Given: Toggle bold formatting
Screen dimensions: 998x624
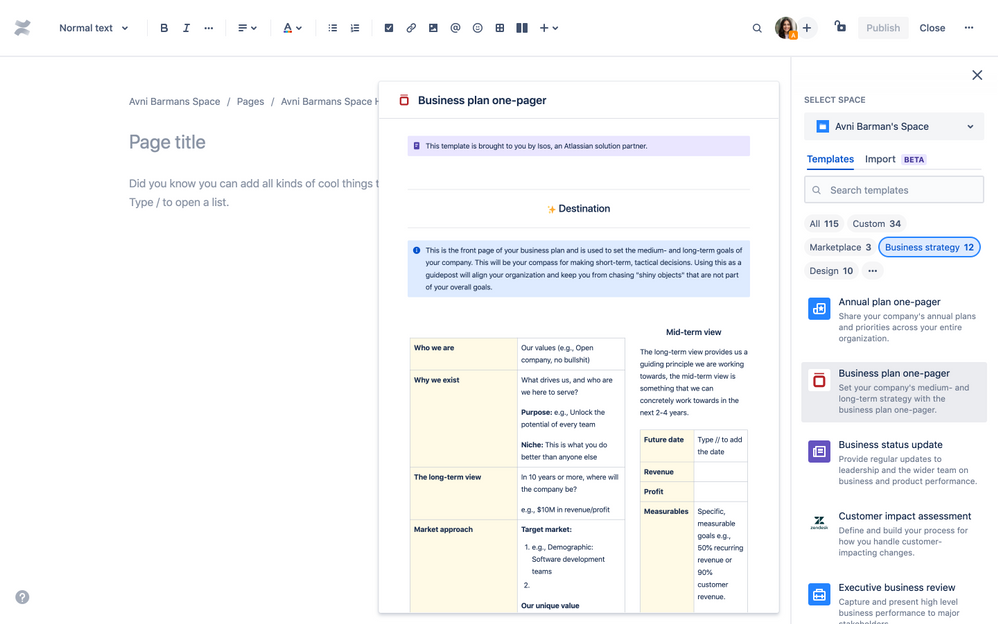Looking at the screenshot, I should (x=164, y=28).
